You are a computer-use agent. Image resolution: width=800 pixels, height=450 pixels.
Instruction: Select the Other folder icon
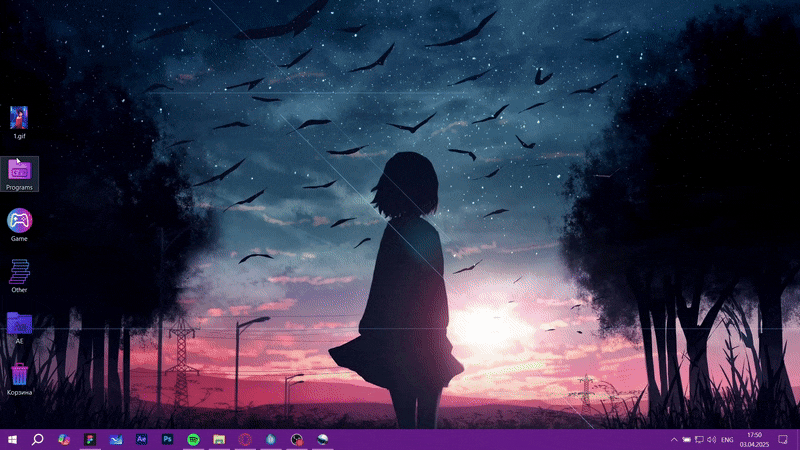coord(19,276)
